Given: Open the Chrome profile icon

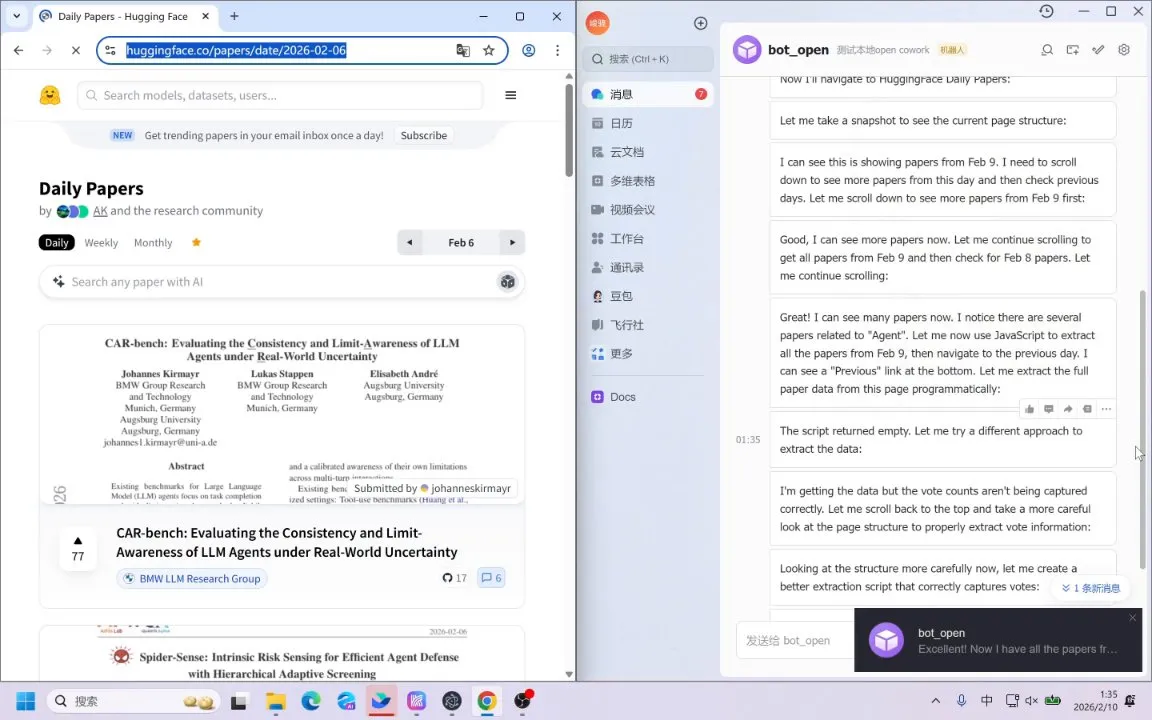Looking at the screenshot, I should point(528,50).
